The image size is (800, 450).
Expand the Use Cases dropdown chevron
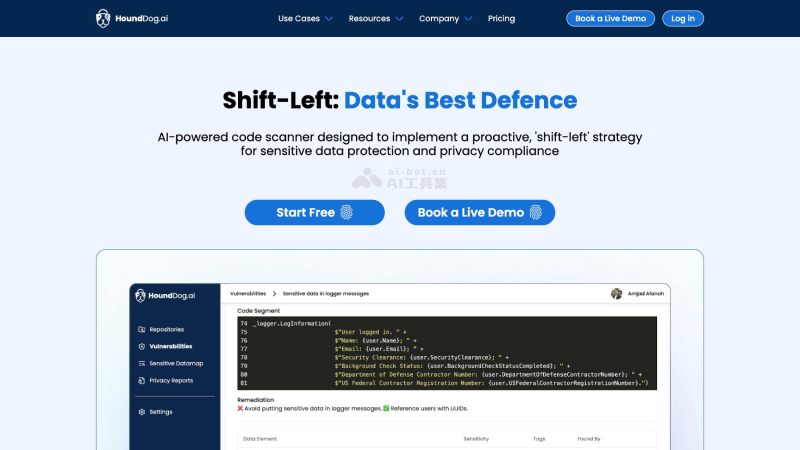pyautogui.click(x=329, y=19)
